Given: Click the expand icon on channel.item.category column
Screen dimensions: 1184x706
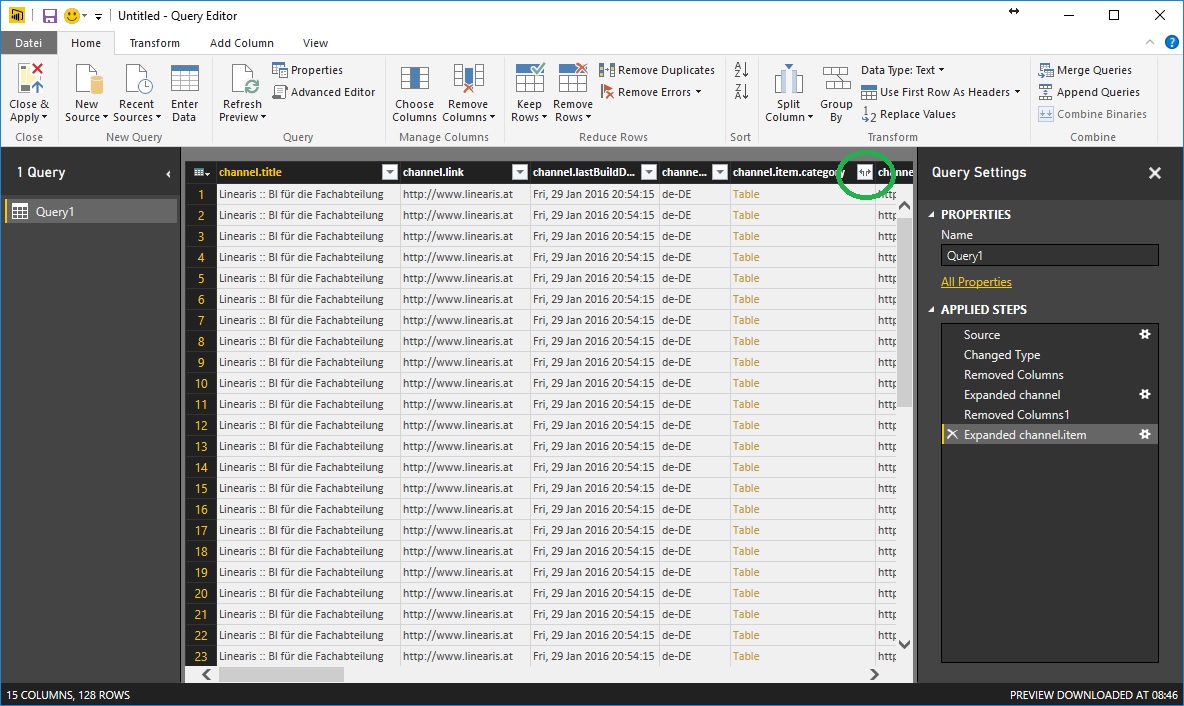Looking at the screenshot, I should click(865, 172).
